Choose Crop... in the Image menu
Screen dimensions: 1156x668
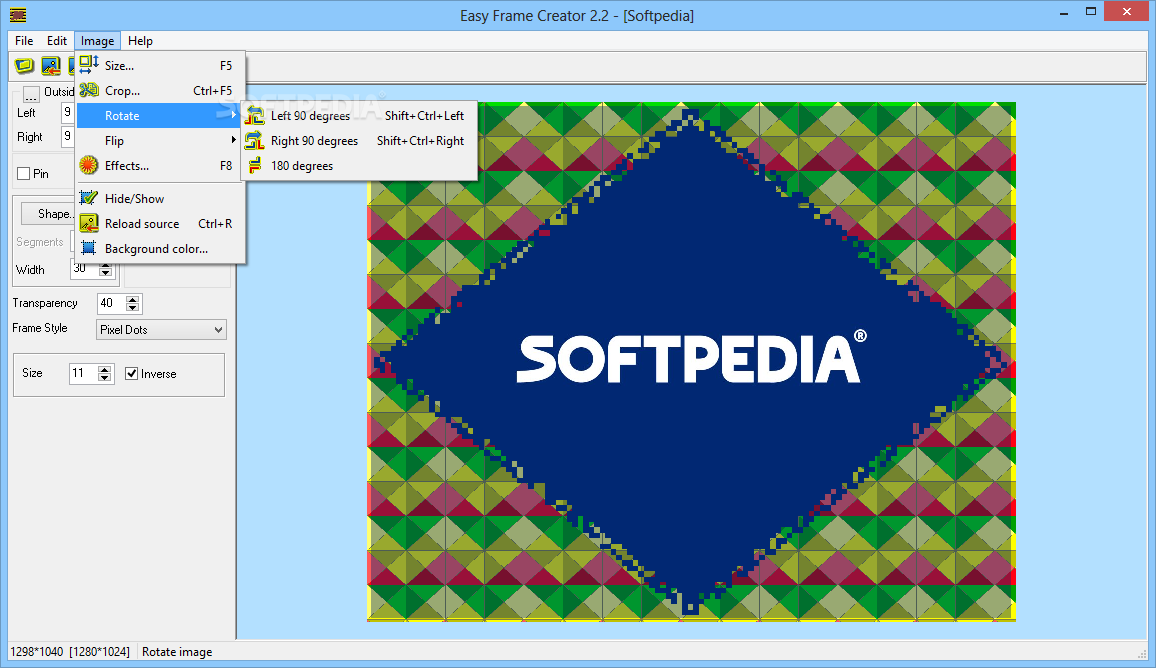coord(159,91)
